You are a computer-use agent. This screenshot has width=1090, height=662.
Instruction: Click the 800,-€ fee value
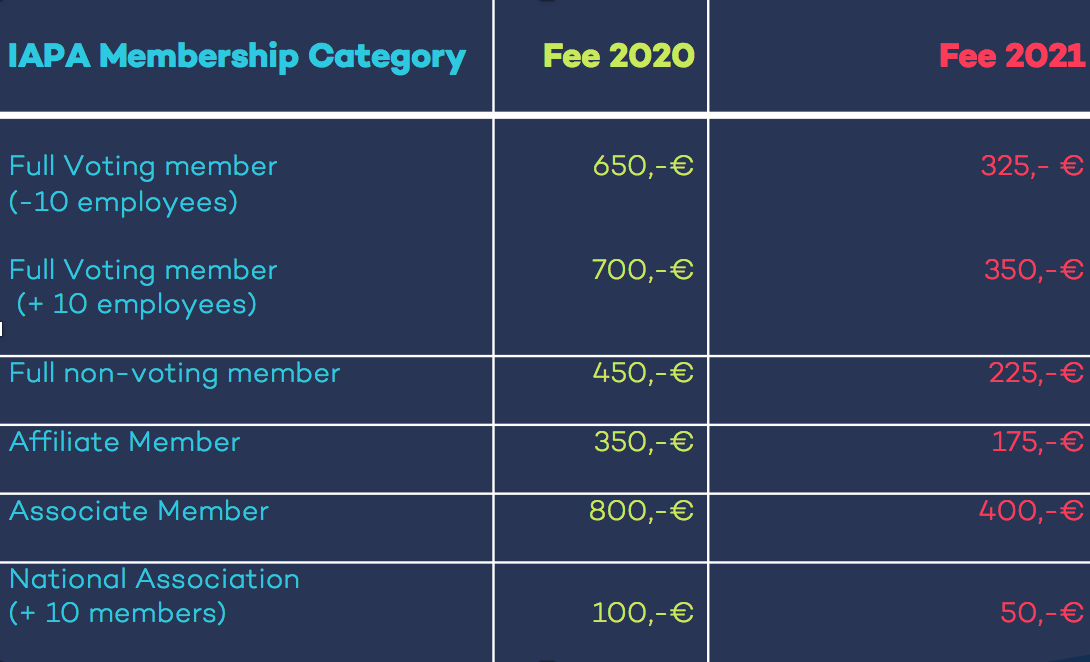click(x=641, y=511)
